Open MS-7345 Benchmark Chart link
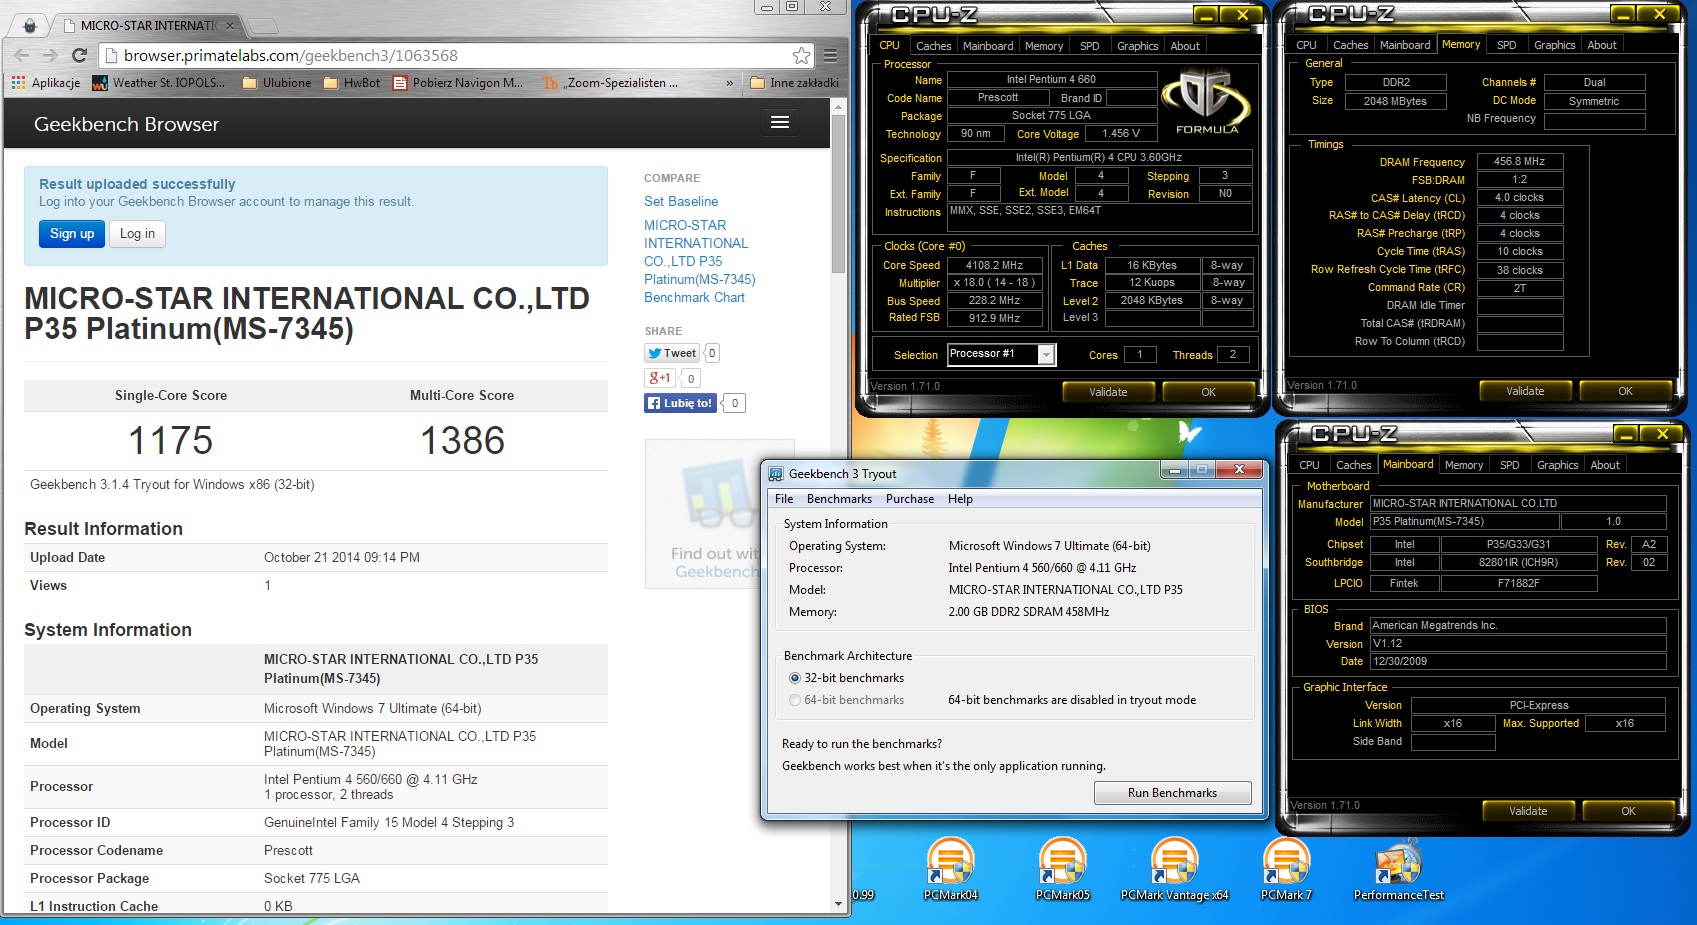The width and height of the screenshot is (1697, 925). [699, 261]
